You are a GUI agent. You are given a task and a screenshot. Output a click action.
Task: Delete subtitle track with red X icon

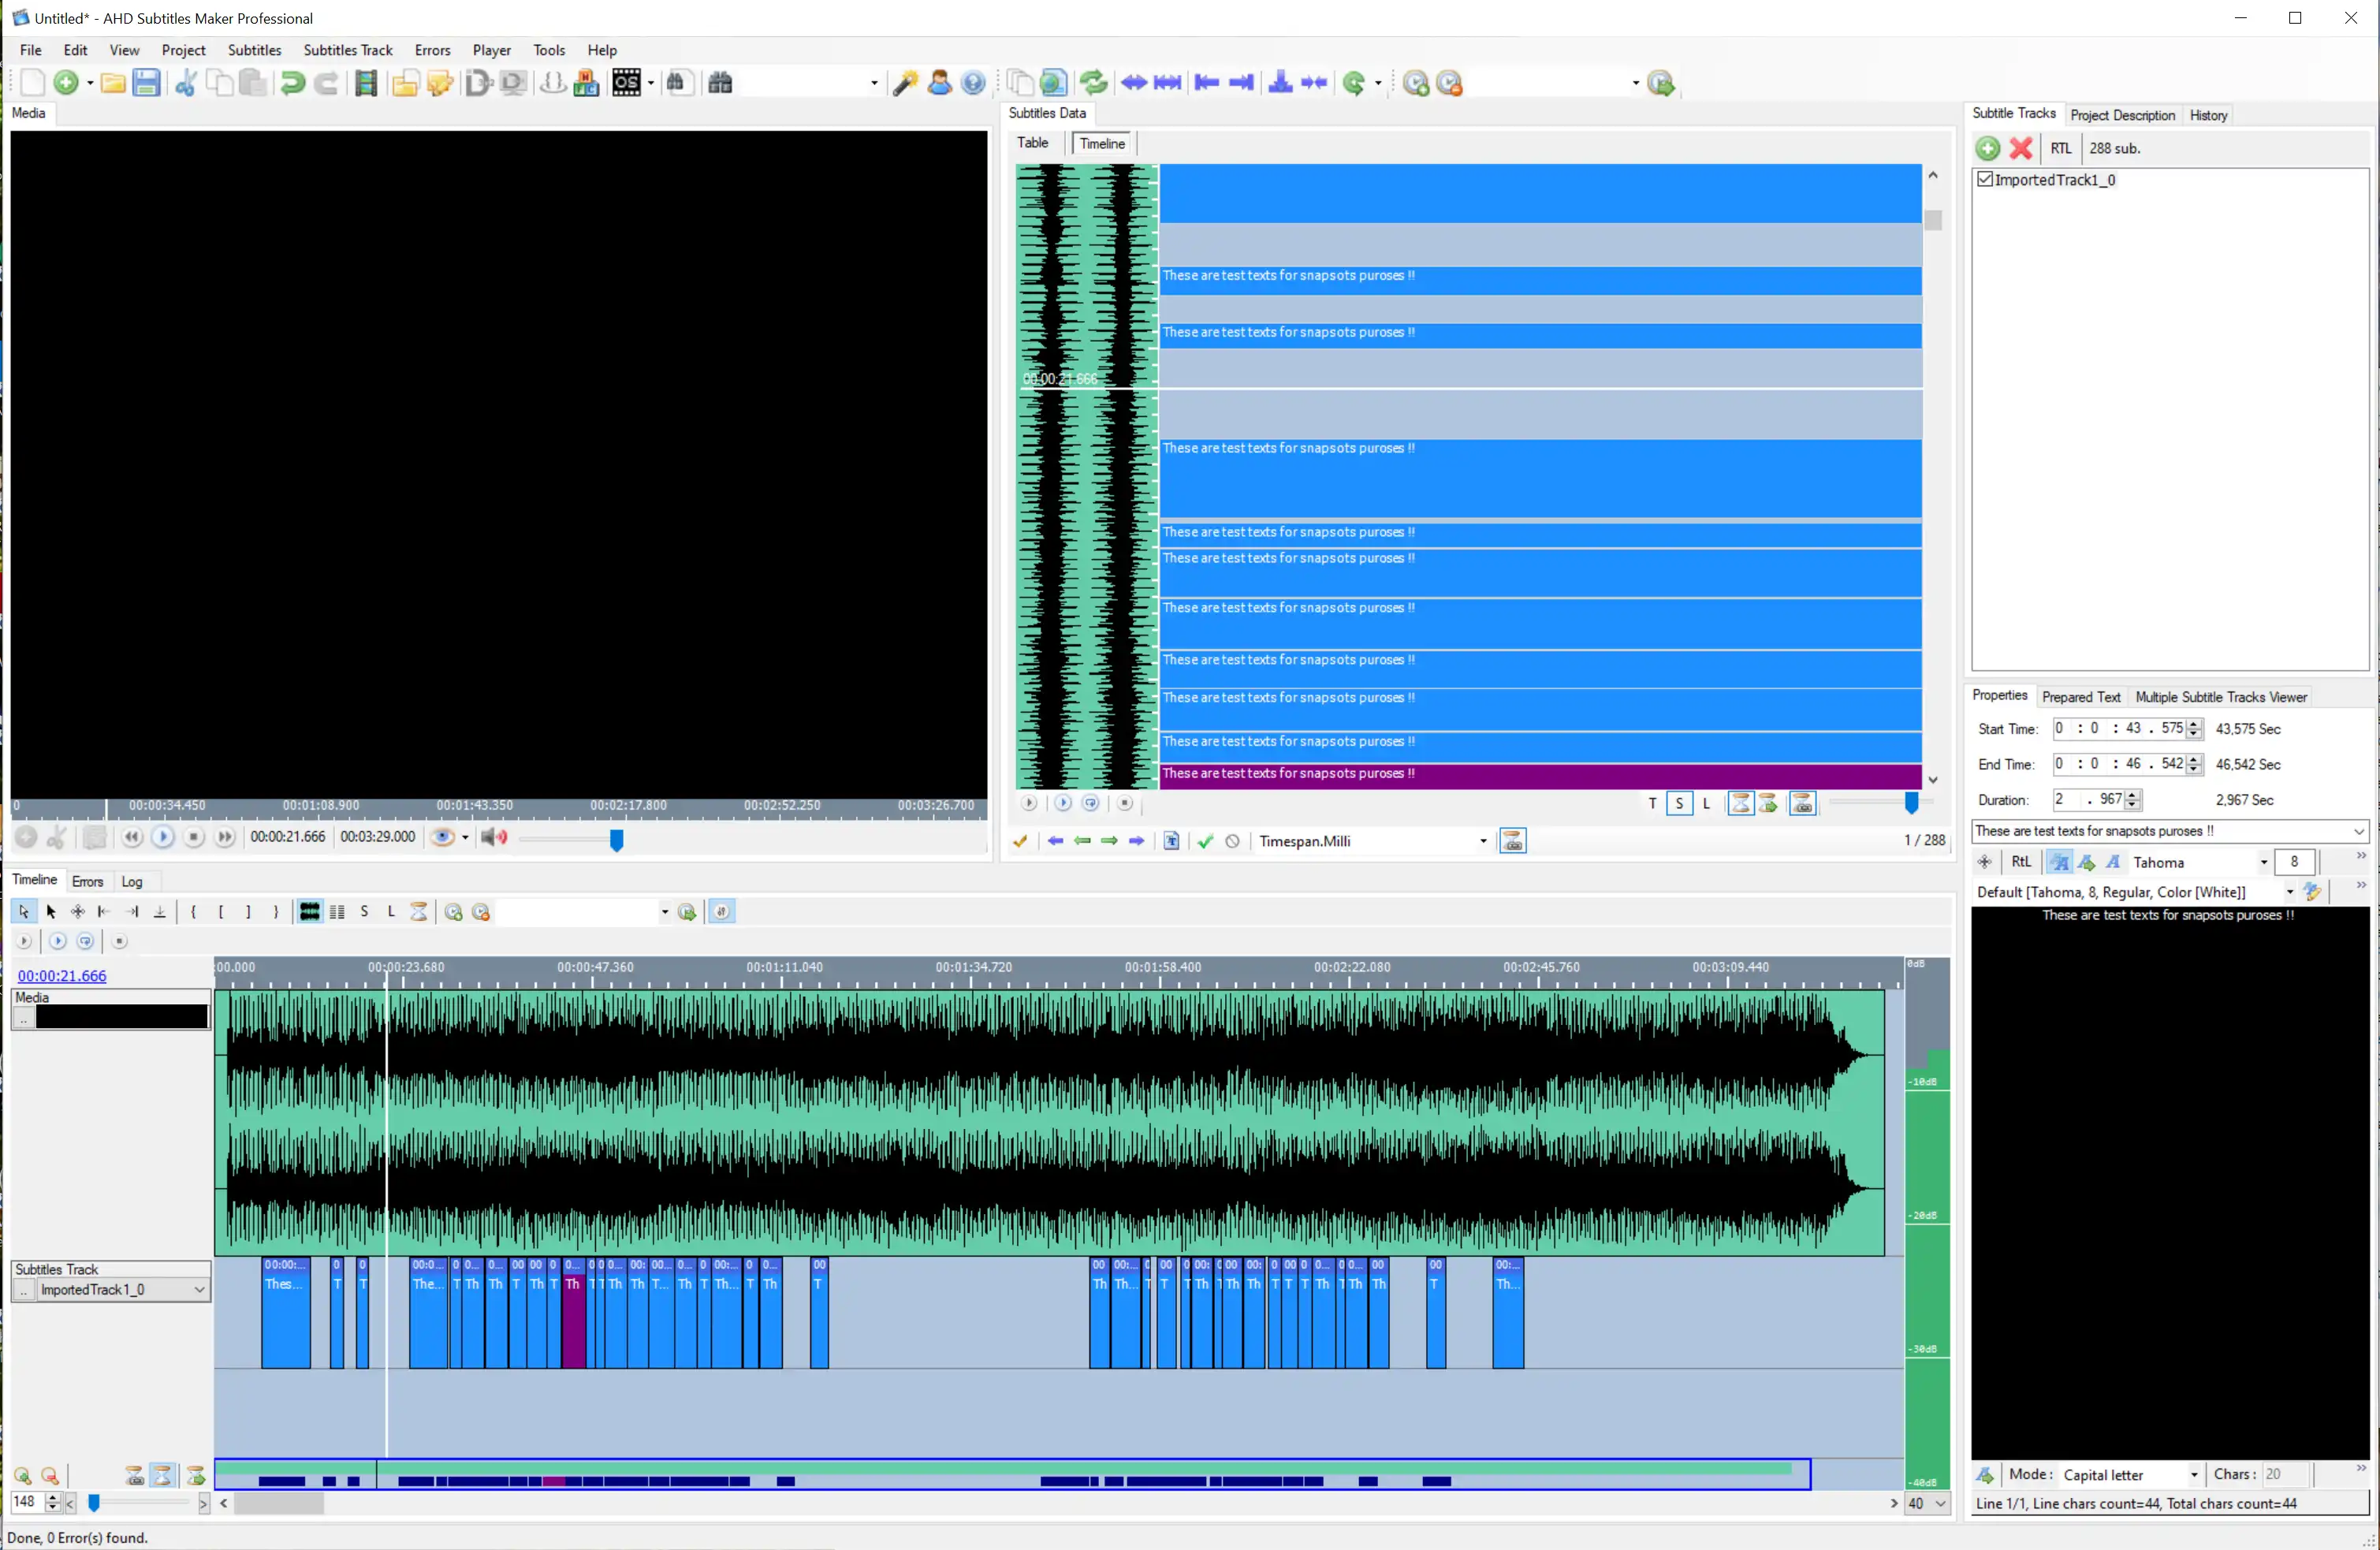tap(2020, 148)
